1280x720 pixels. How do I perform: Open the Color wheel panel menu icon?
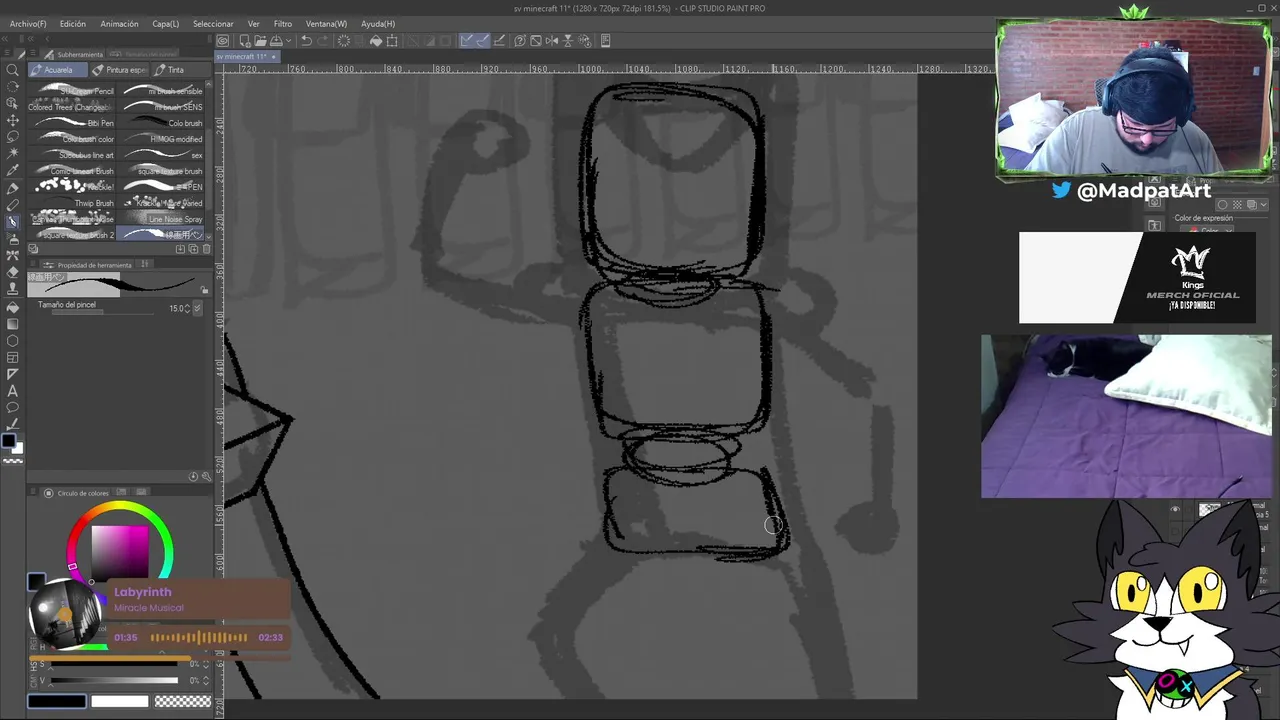click(33, 492)
